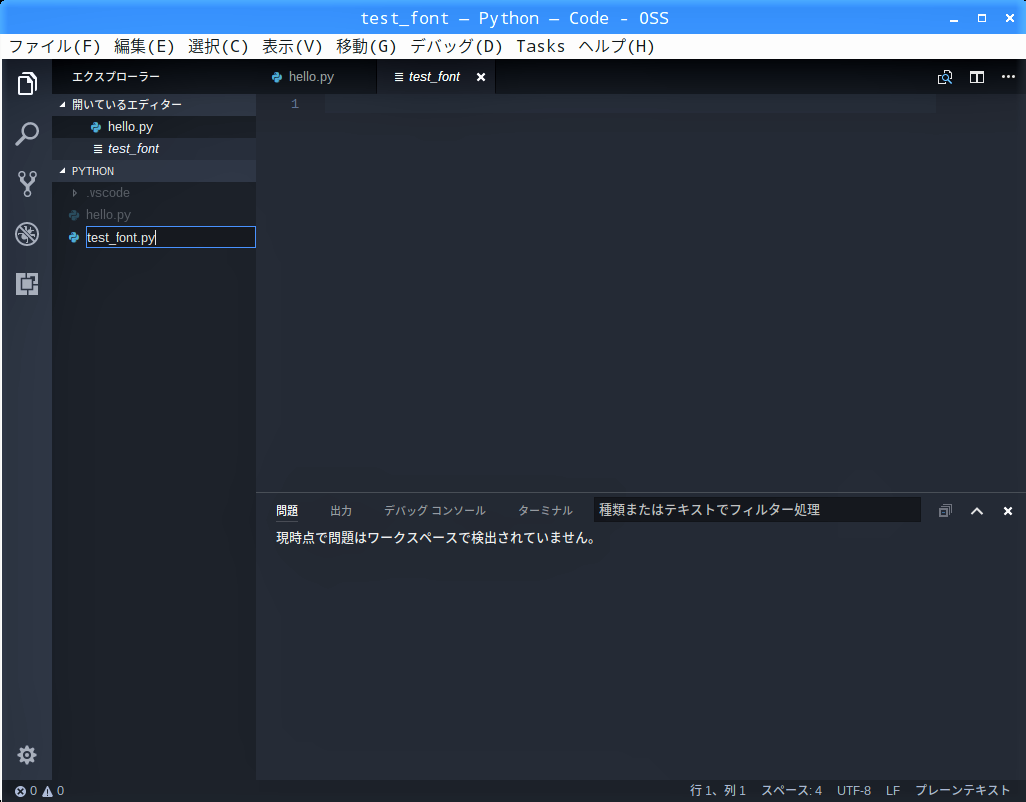Click 行 1、列 1 cursor position status

click(x=718, y=791)
